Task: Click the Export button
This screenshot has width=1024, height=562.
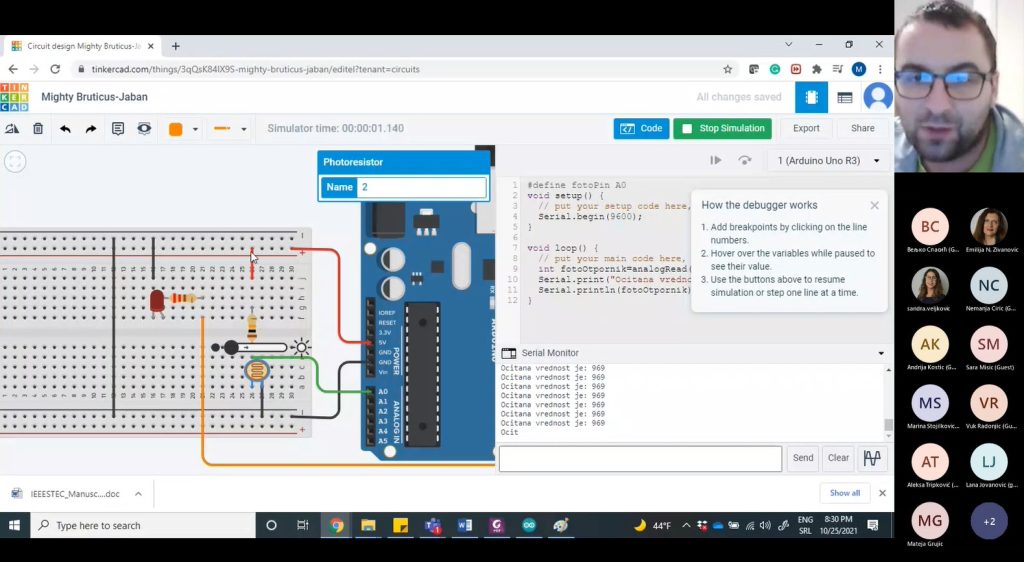Action: tap(806, 128)
